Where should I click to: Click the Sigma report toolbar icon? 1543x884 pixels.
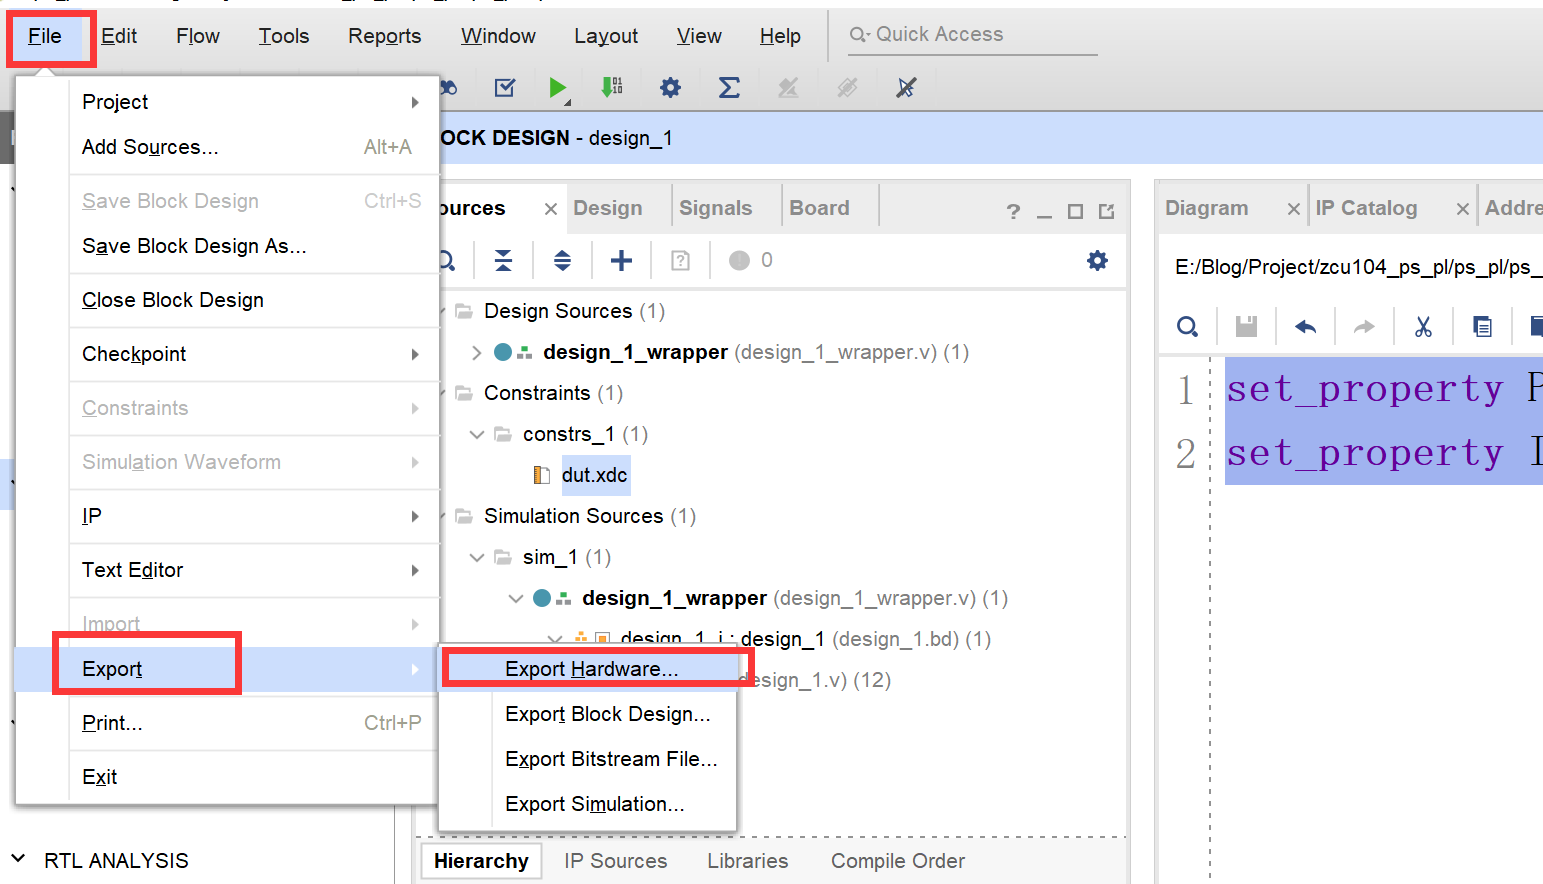pos(729,88)
